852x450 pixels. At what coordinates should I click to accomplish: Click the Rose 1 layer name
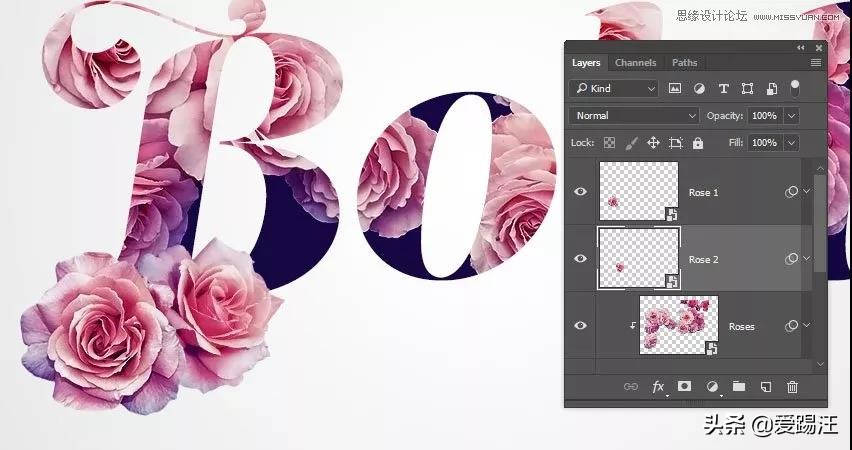pos(703,192)
